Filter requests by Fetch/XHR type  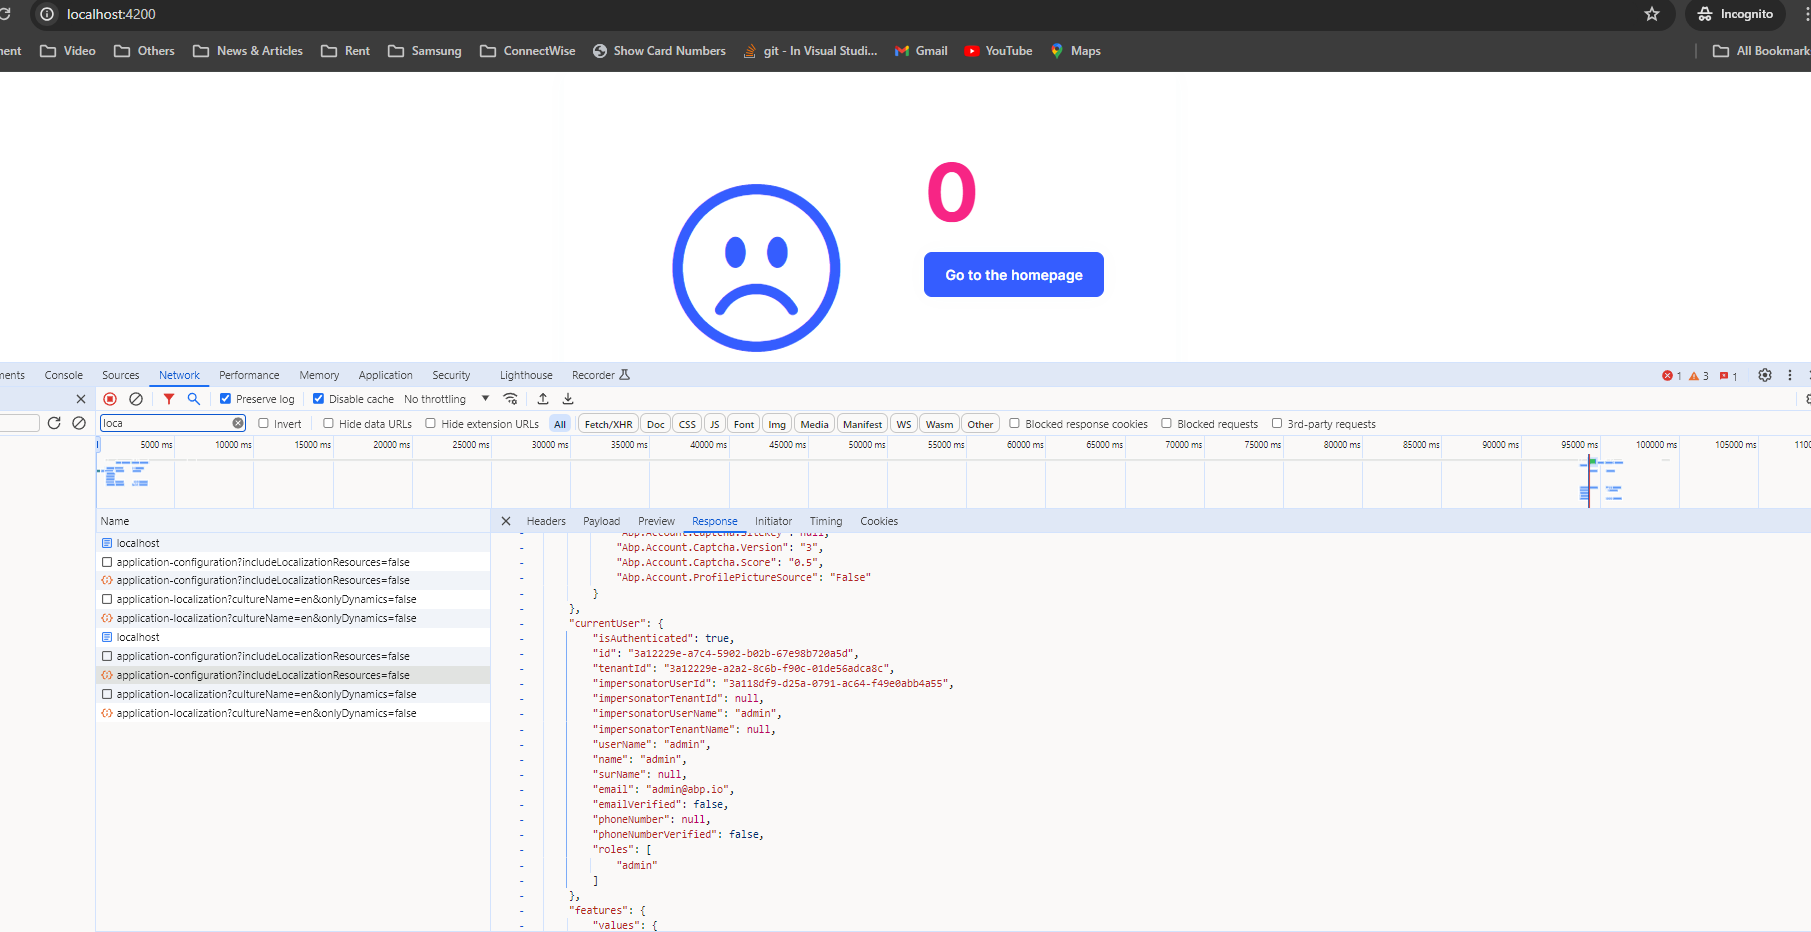click(x=608, y=424)
